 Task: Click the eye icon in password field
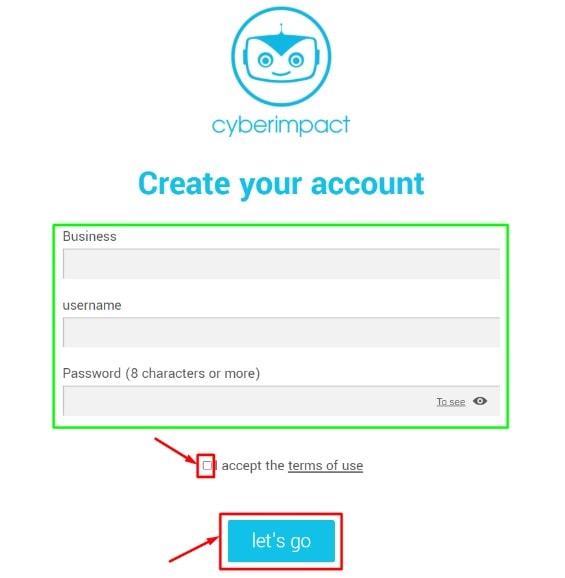(x=480, y=401)
